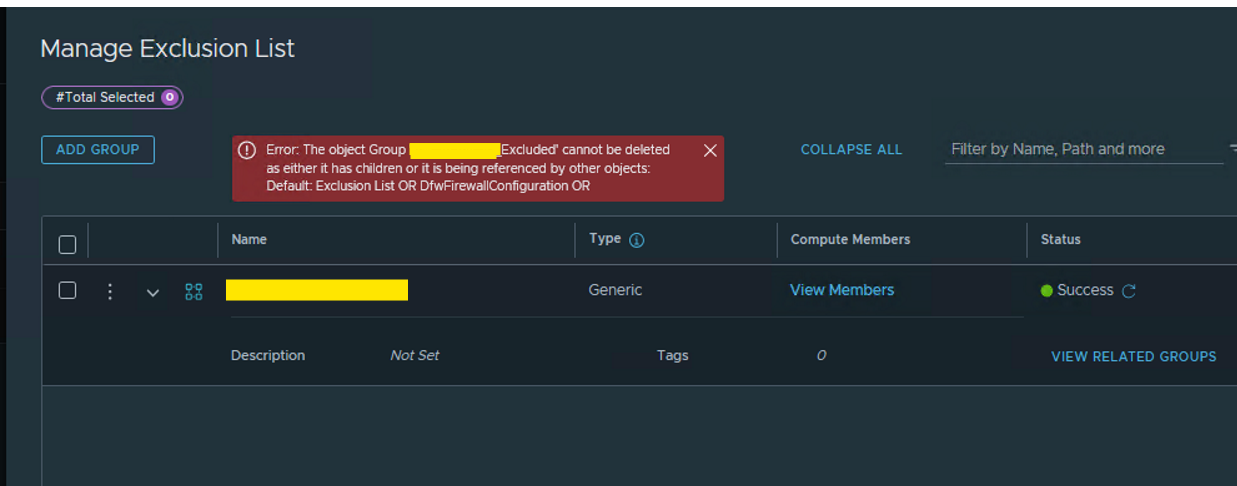1237x486 pixels.
Task: Open View Members link for the group
Action: tap(842, 290)
